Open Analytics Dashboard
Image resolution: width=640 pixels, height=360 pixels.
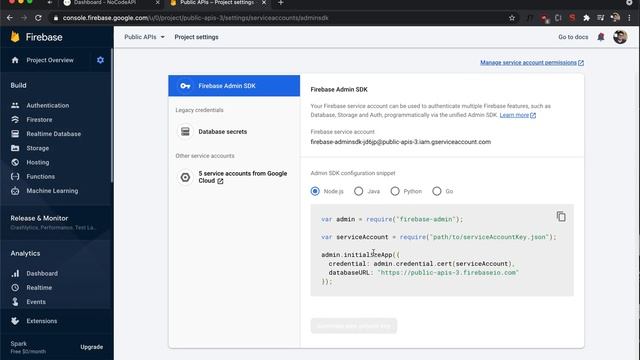42,273
